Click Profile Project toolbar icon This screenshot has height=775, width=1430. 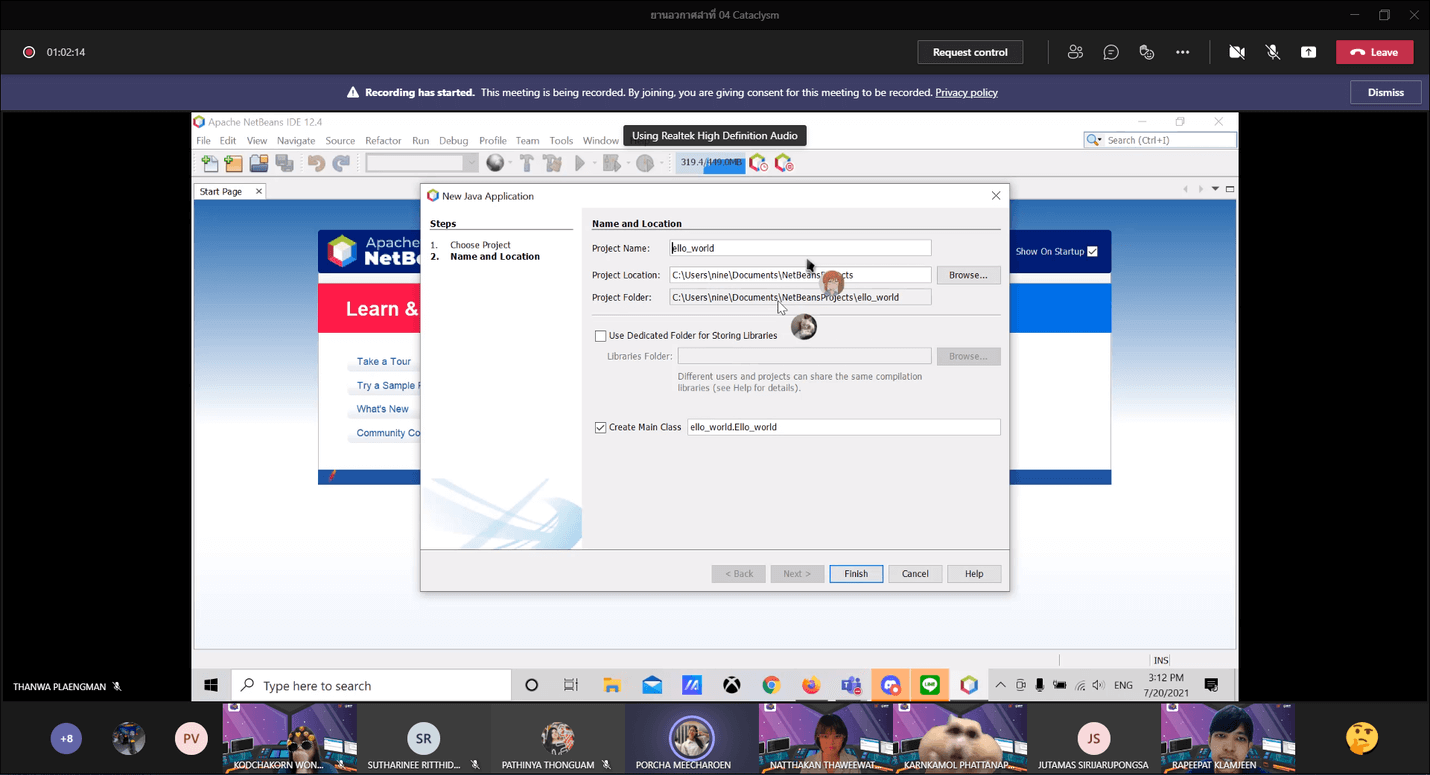(645, 163)
